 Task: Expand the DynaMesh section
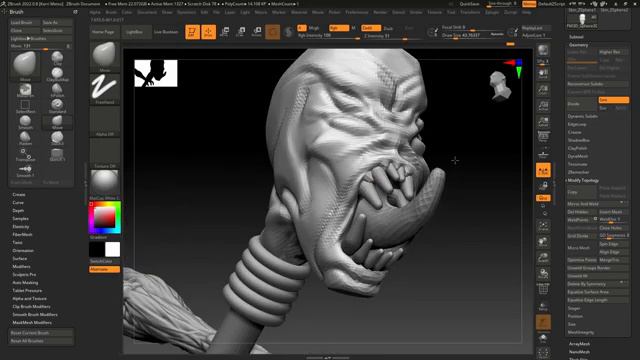point(578,156)
